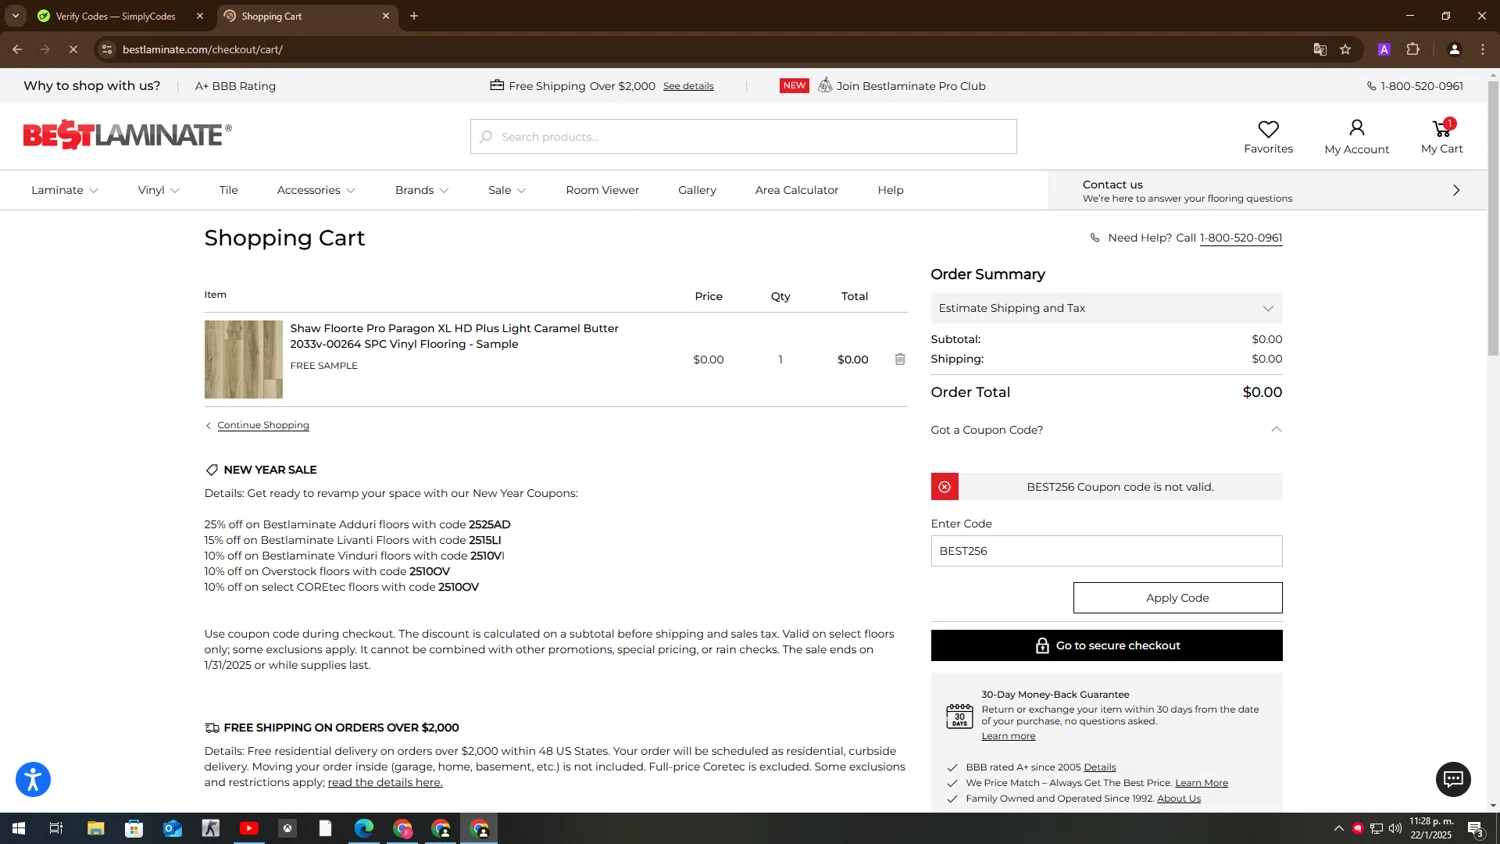The image size is (1500, 844).
Task: Expand the Brands menu
Action: click(422, 190)
